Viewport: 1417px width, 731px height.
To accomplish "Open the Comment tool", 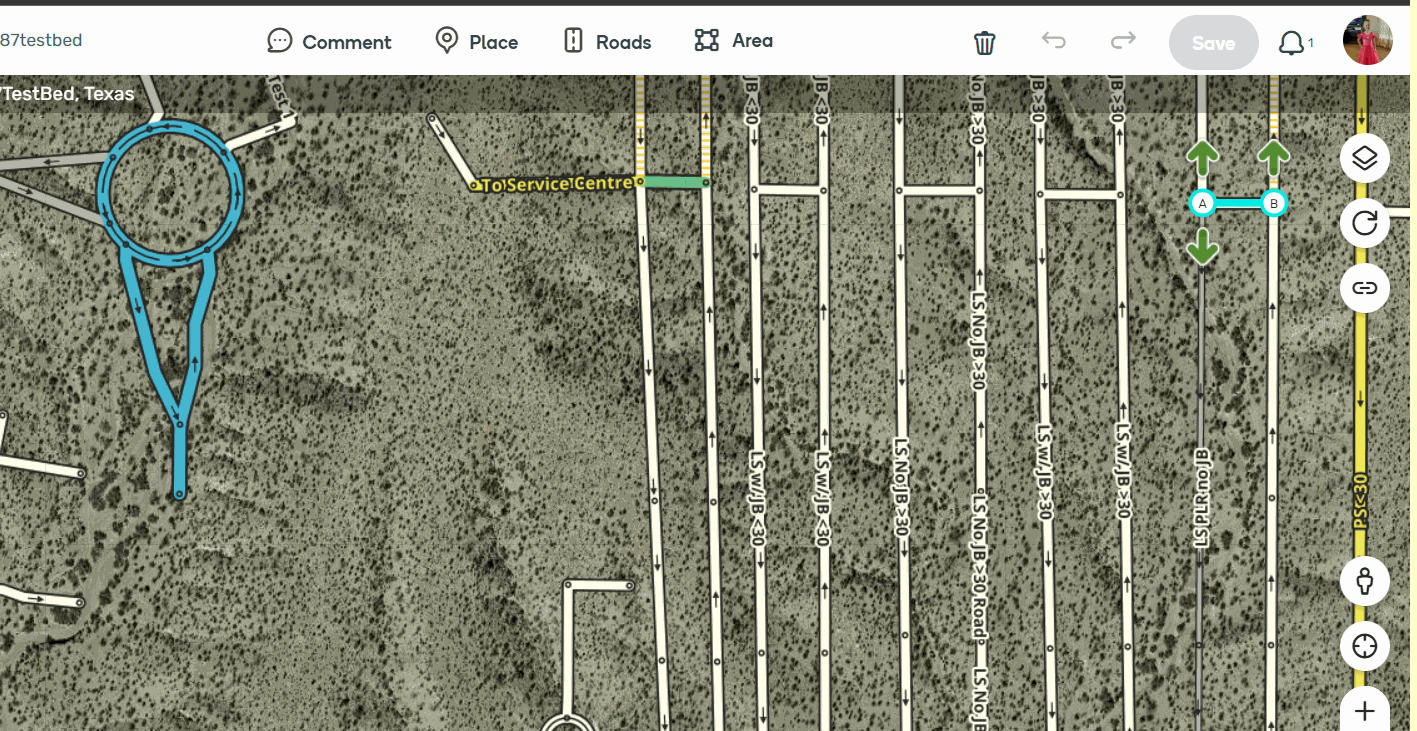I will pyautogui.click(x=329, y=41).
